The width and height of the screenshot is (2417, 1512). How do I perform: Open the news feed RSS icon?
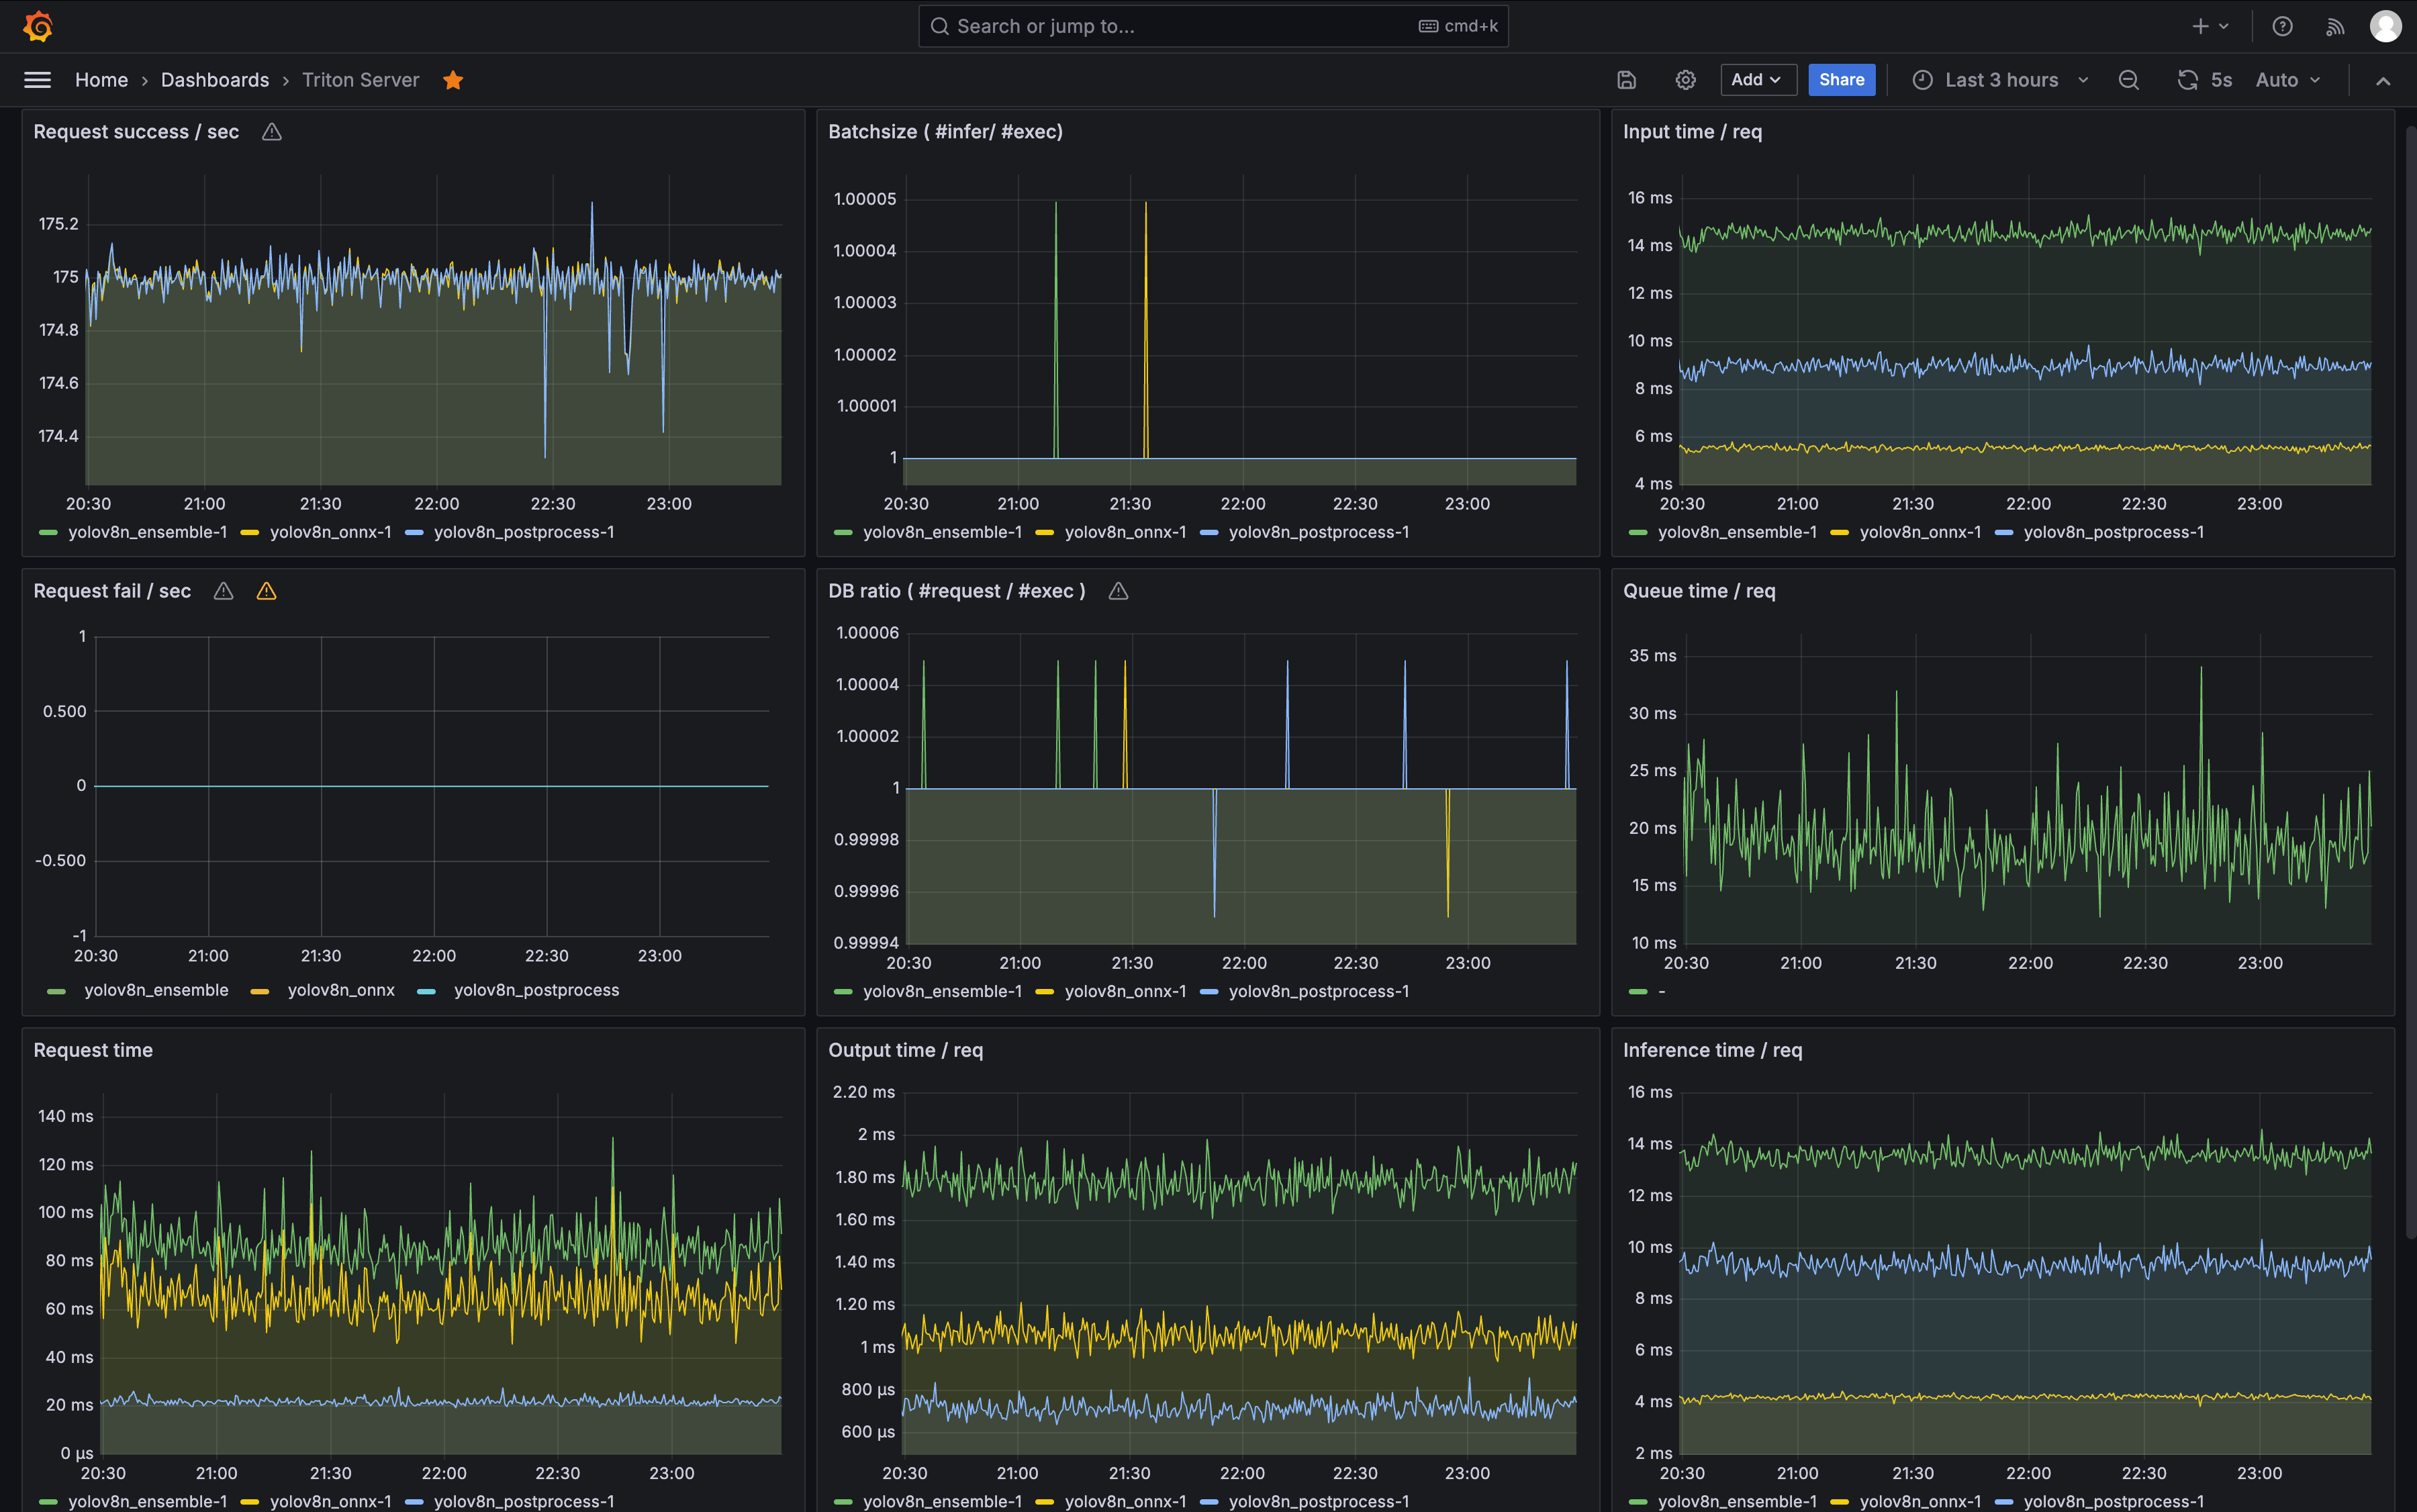pos(2334,26)
